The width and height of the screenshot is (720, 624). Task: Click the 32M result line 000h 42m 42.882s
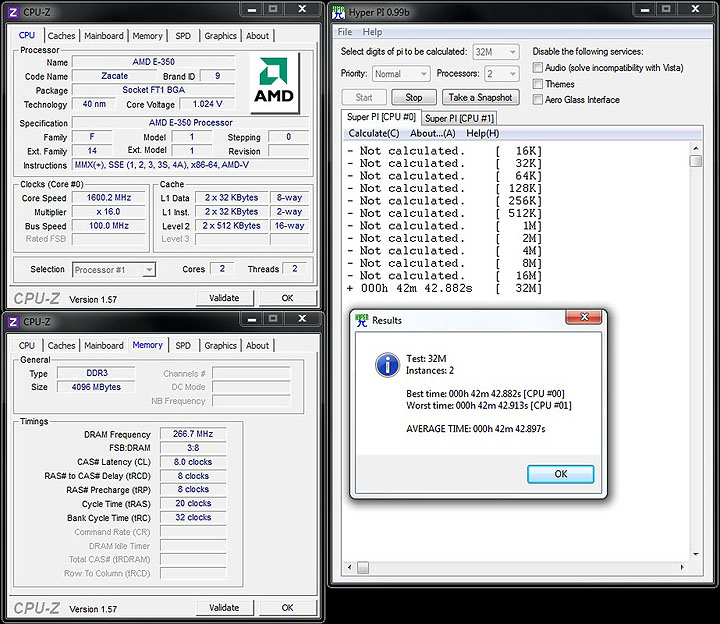pyautogui.click(x=444, y=288)
